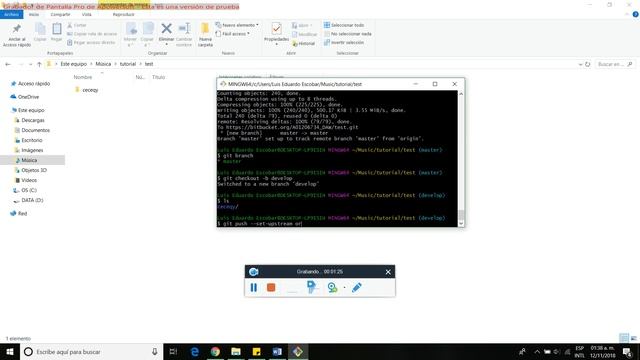640x360 pixels.
Task: Click the Pegar clipboard icon
Action: pyautogui.click(x=57, y=29)
